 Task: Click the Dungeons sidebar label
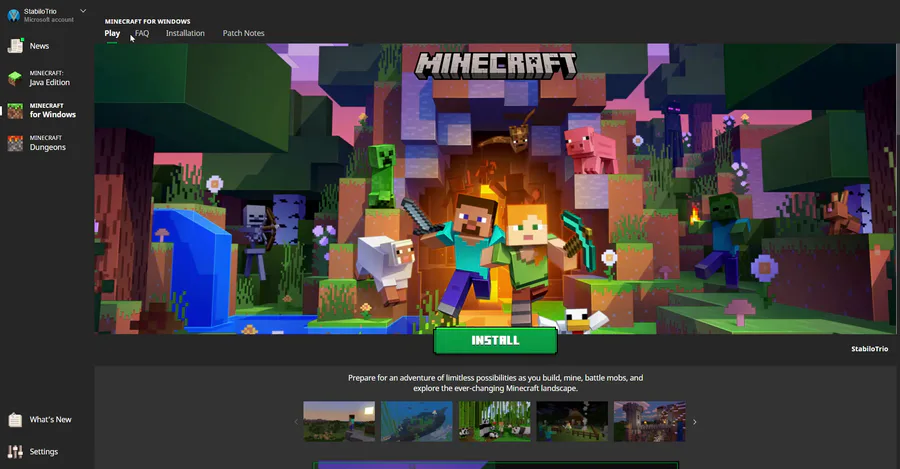click(48, 148)
